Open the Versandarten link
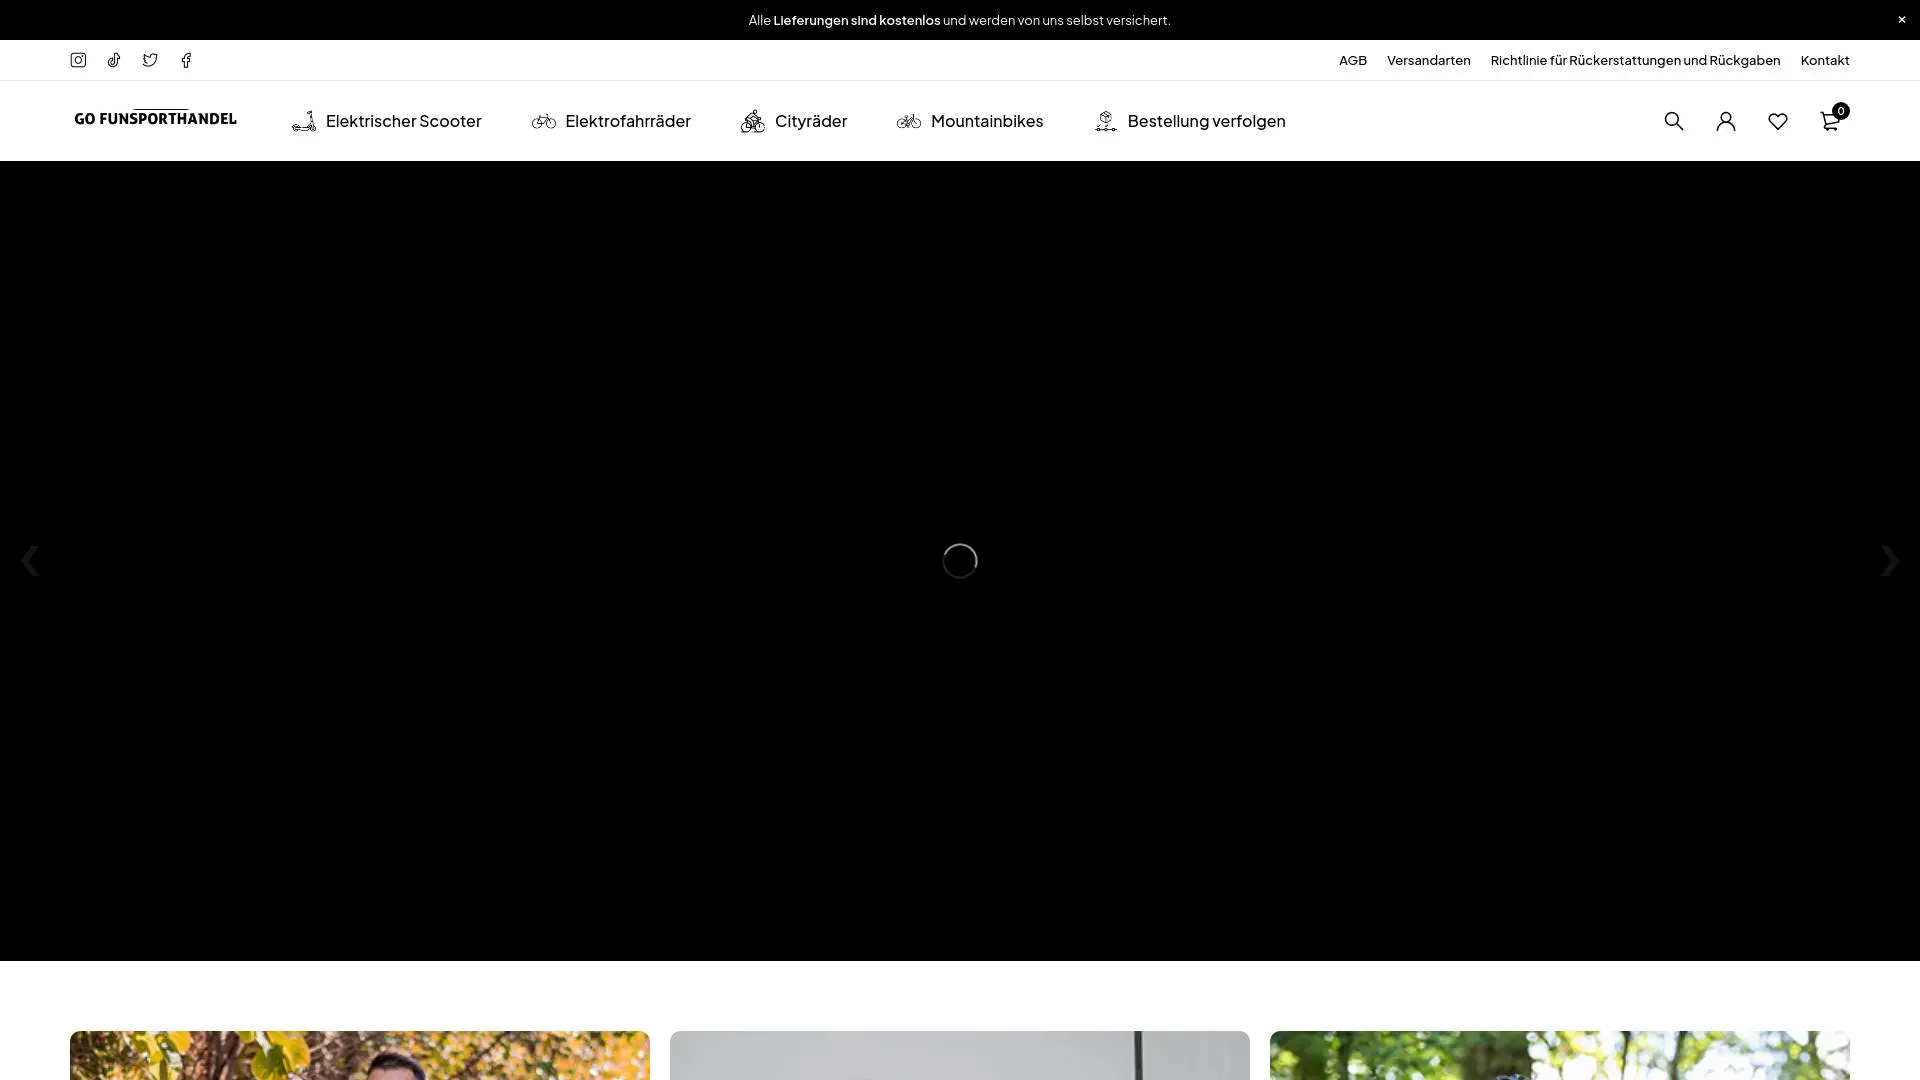The height and width of the screenshot is (1080, 1920). point(1428,60)
